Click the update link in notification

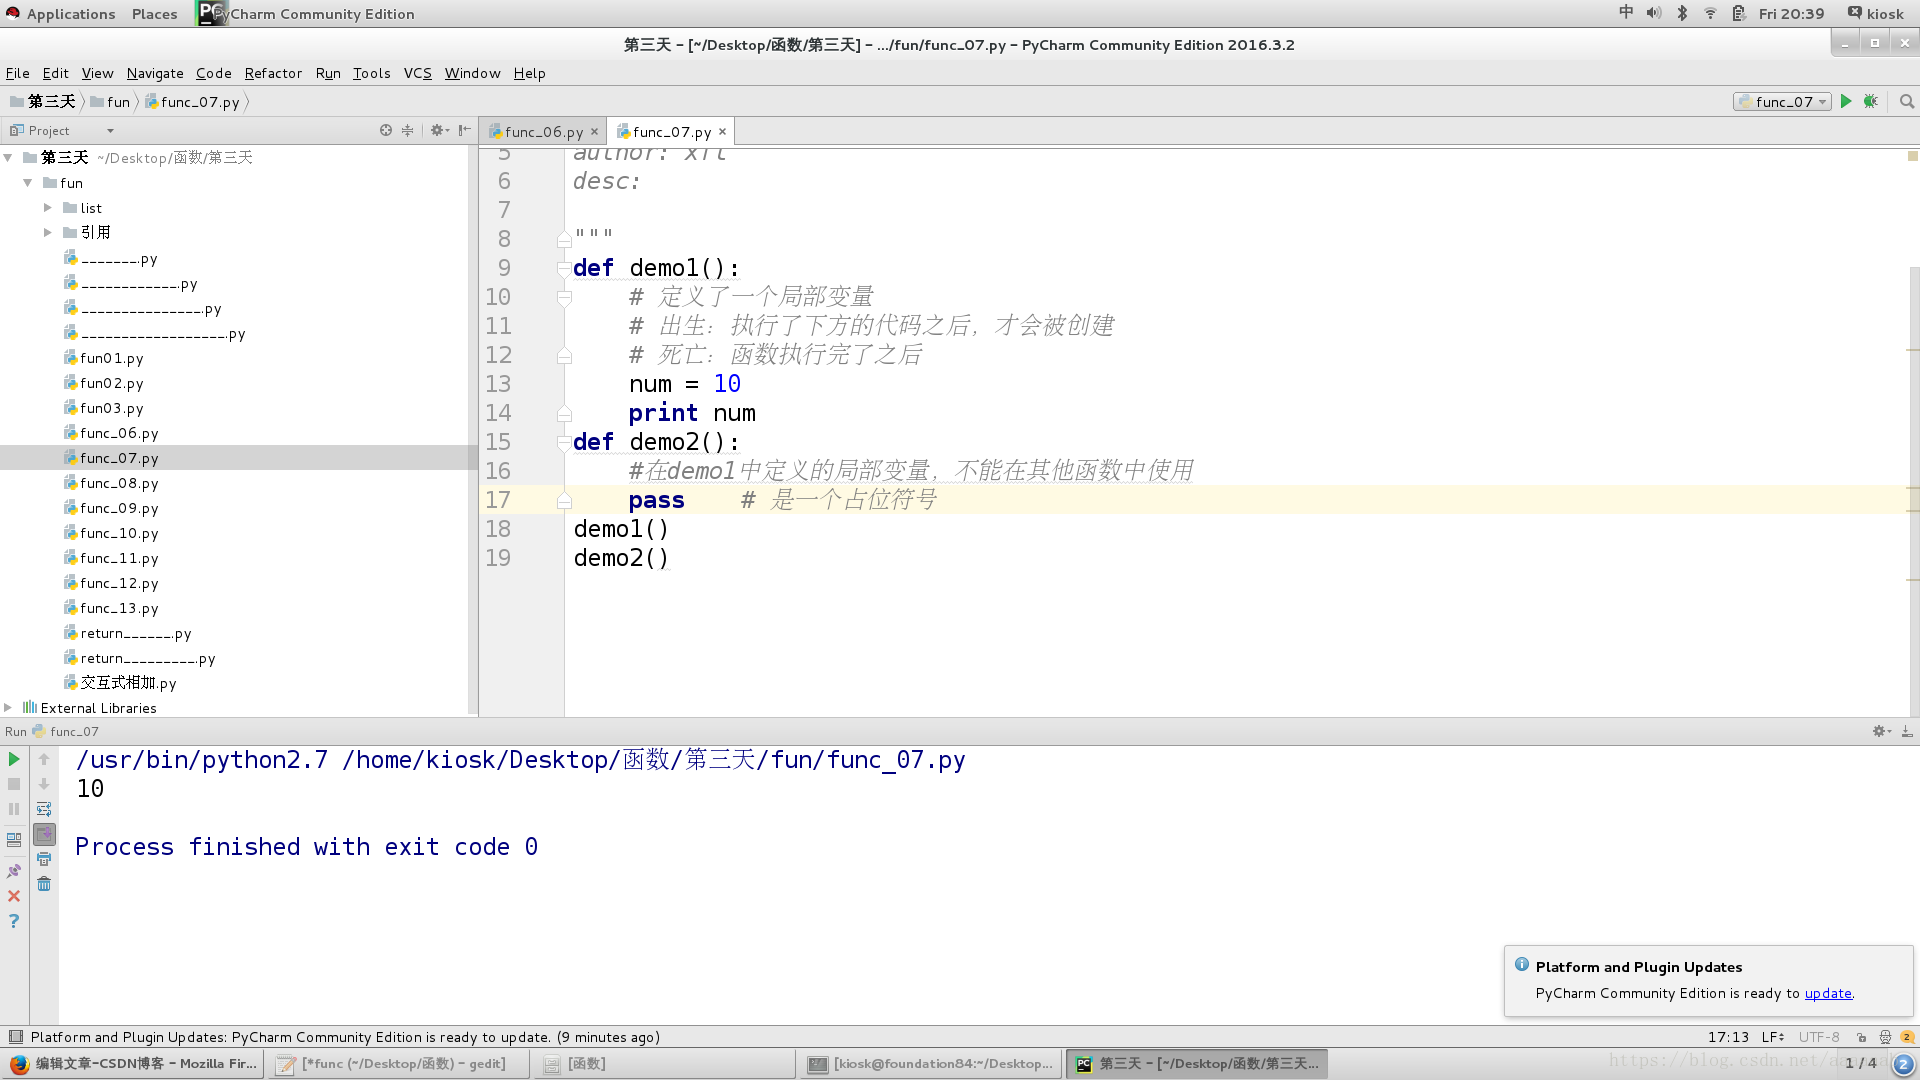click(x=1827, y=993)
